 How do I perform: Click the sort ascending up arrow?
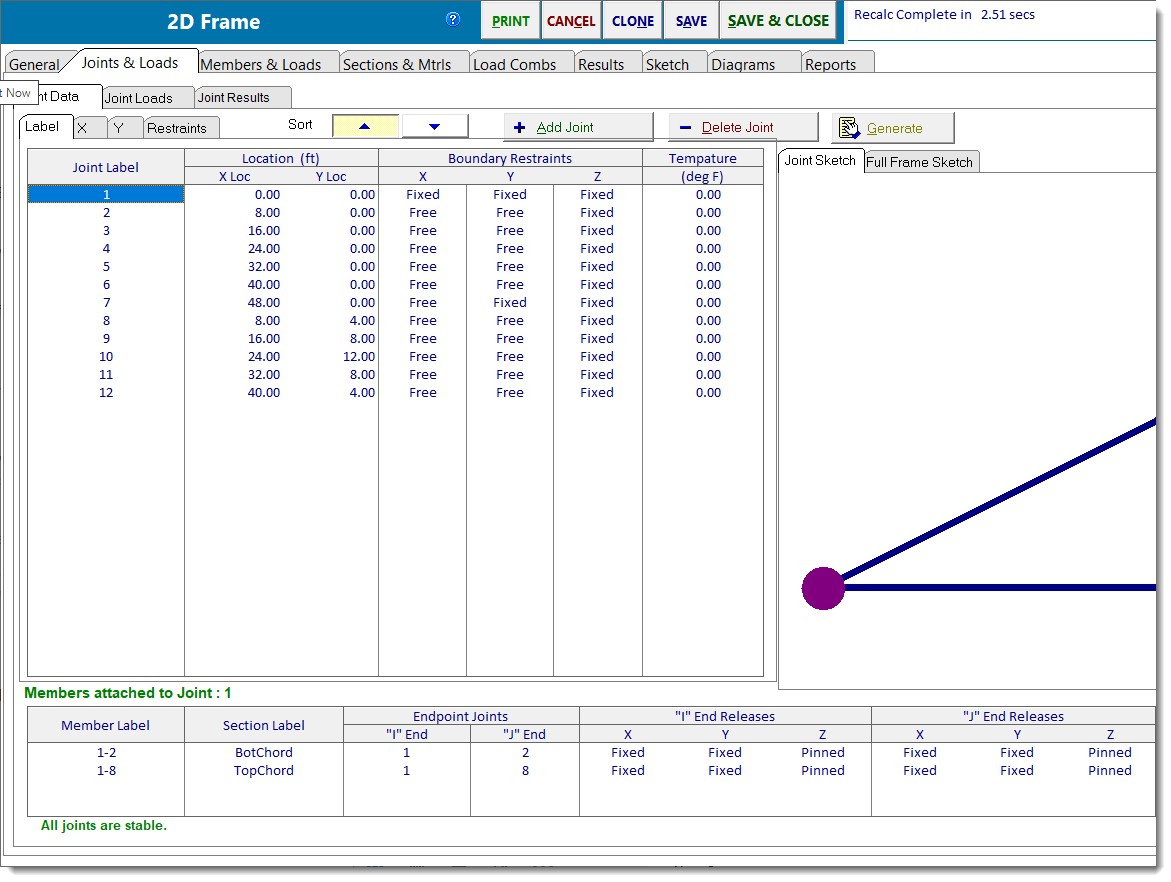click(364, 126)
